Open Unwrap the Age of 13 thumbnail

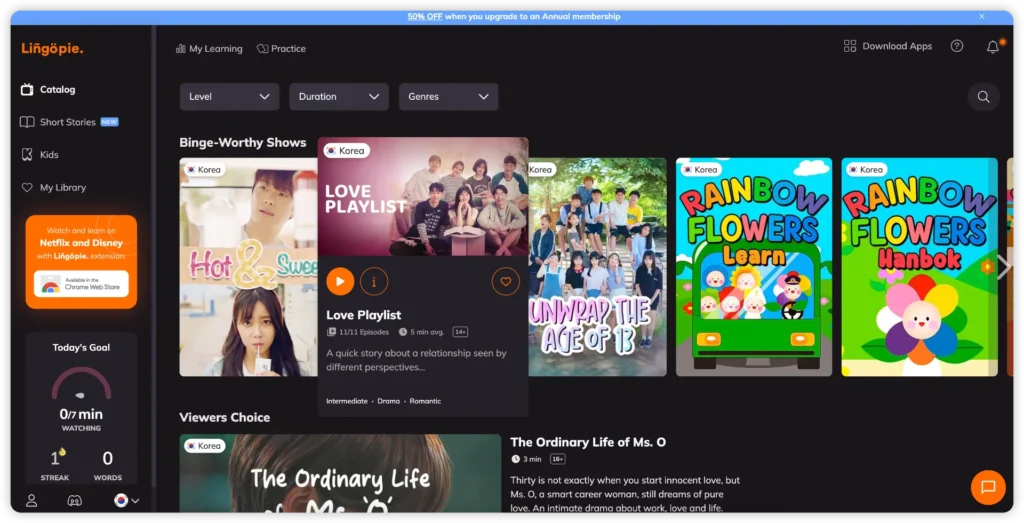point(598,267)
